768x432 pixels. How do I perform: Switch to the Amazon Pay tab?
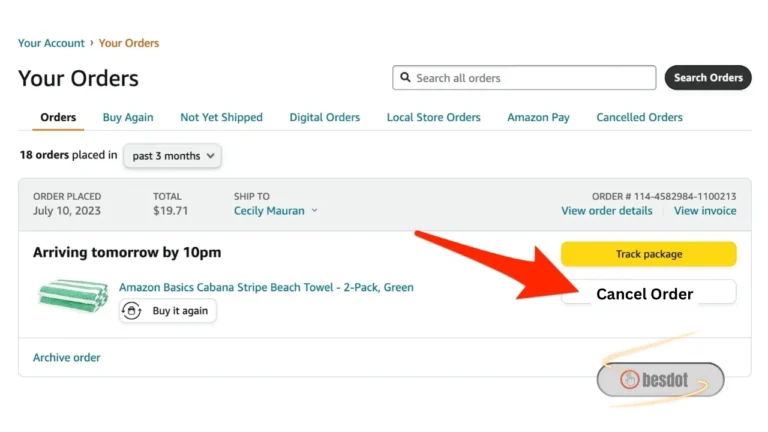click(538, 118)
